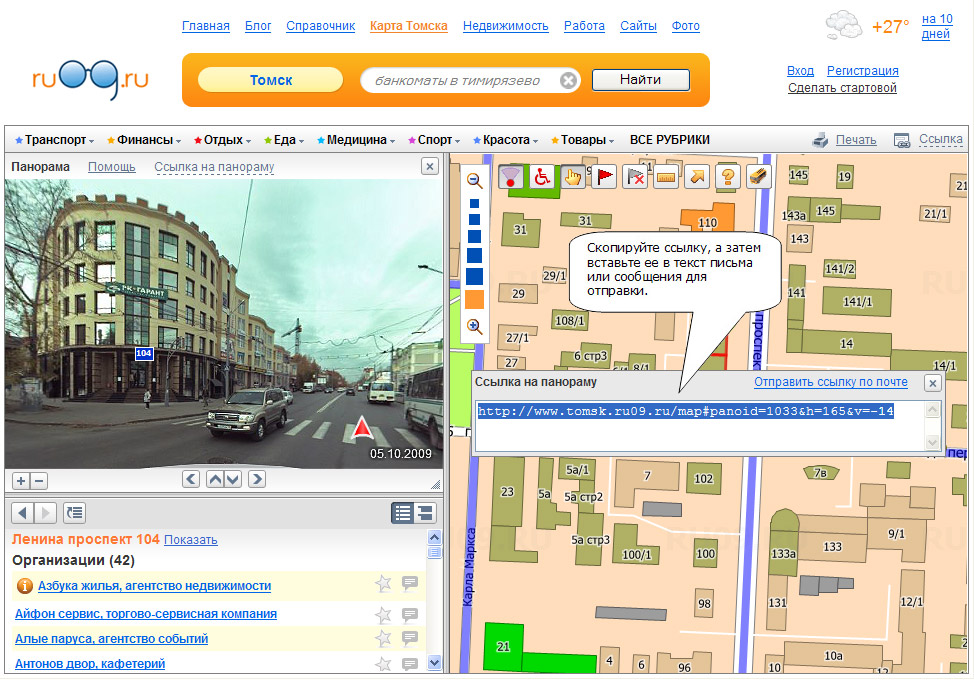Select the orange zoom level square
Viewport: 974px width, 680px height.
tap(474, 299)
